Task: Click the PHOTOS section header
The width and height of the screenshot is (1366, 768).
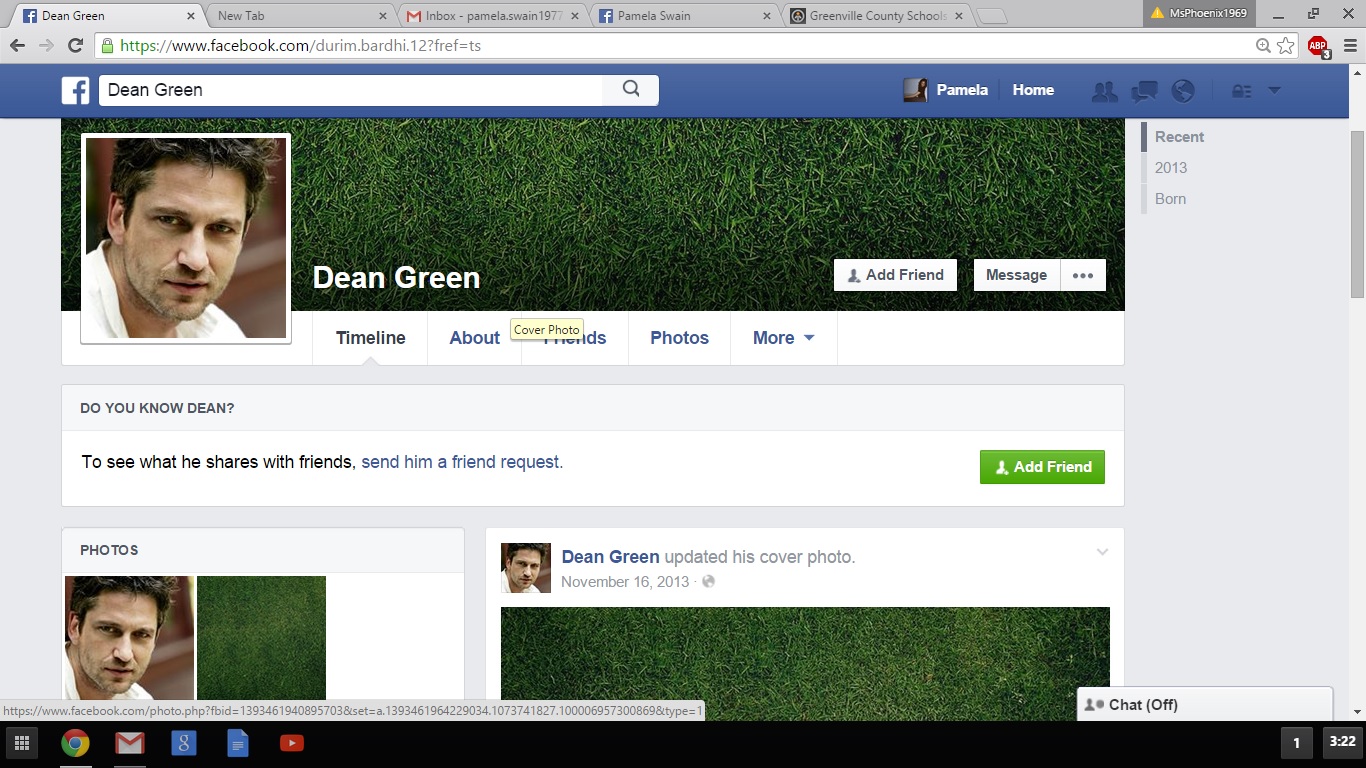Action: [x=109, y=550]
